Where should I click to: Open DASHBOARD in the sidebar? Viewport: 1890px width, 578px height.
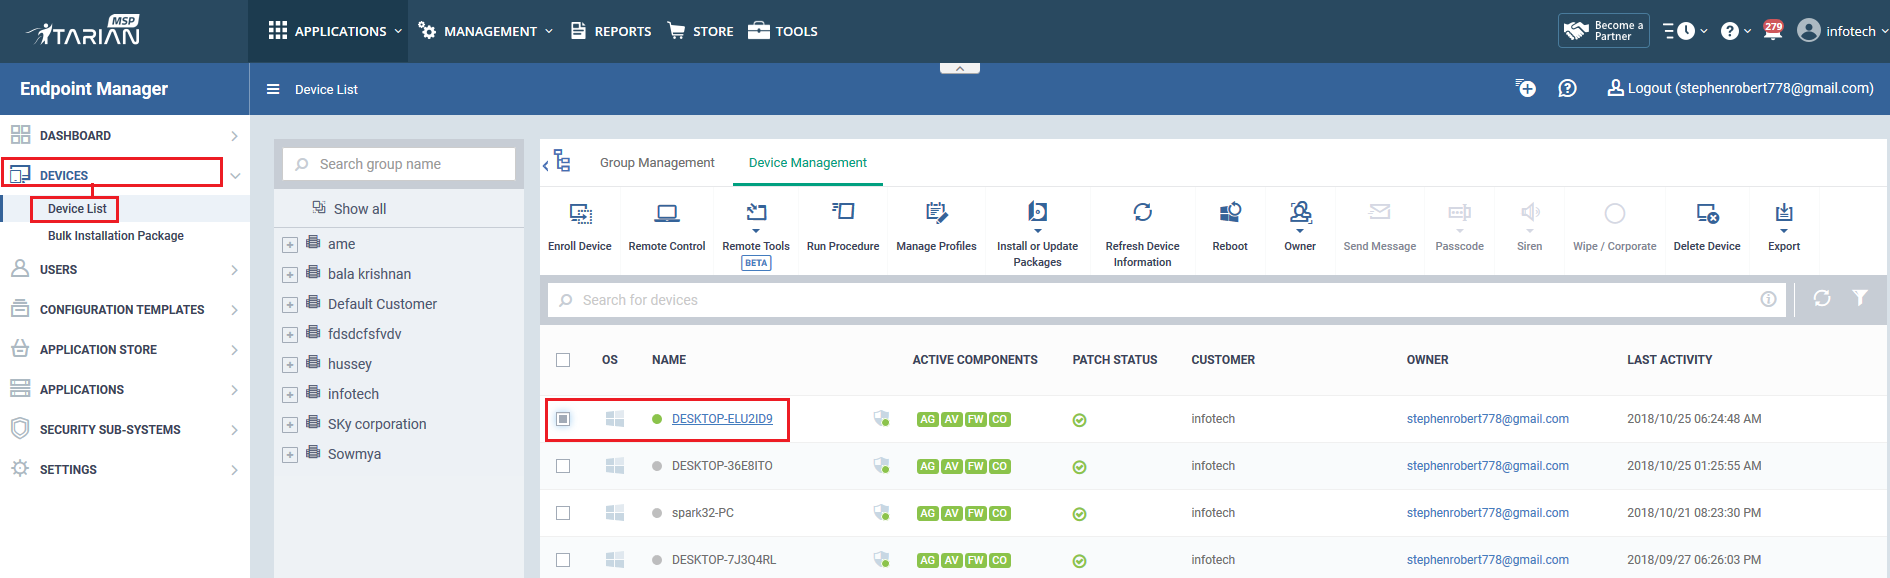(124, 135)
